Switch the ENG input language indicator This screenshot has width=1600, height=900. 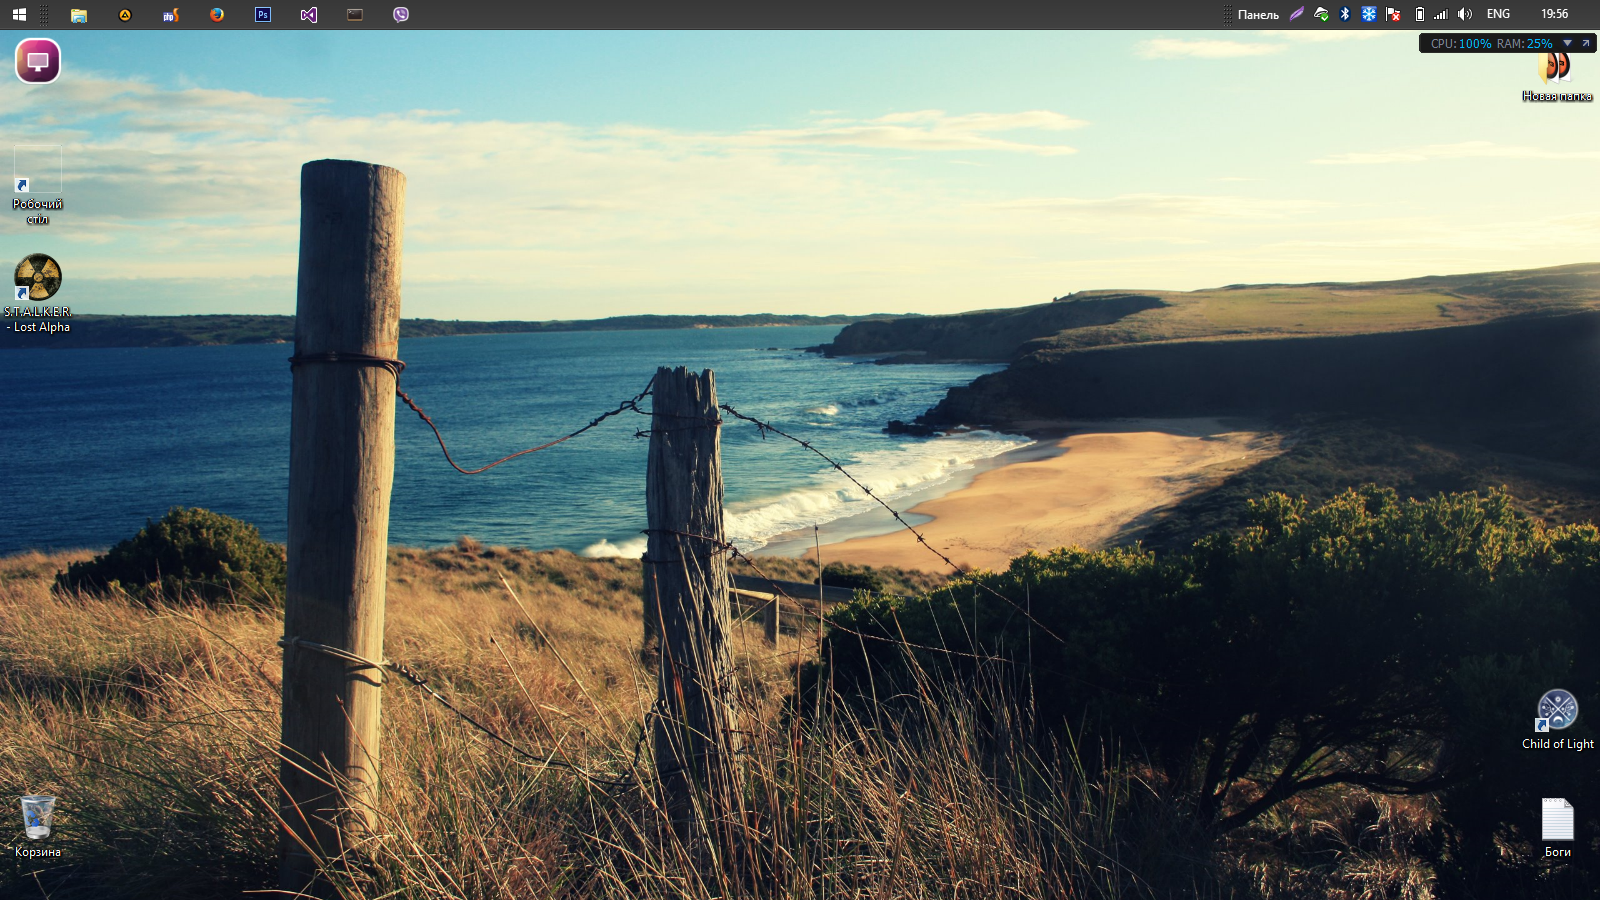click(1498, 14)
